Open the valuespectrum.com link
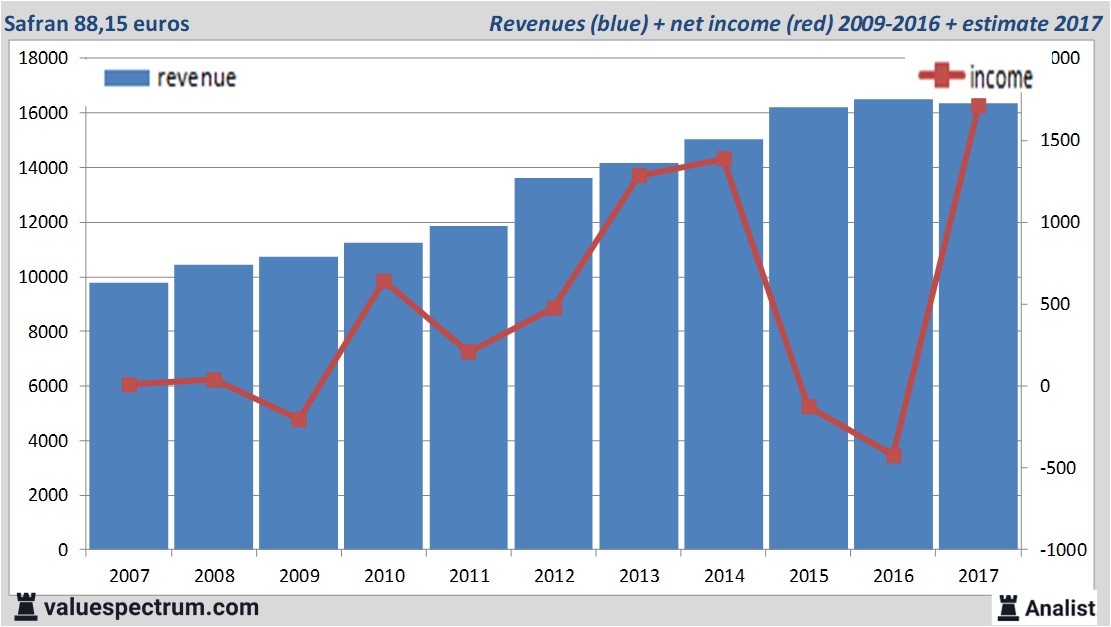Image resolution: width=1111 pixels, height=627 pixels. click(151, 607)
